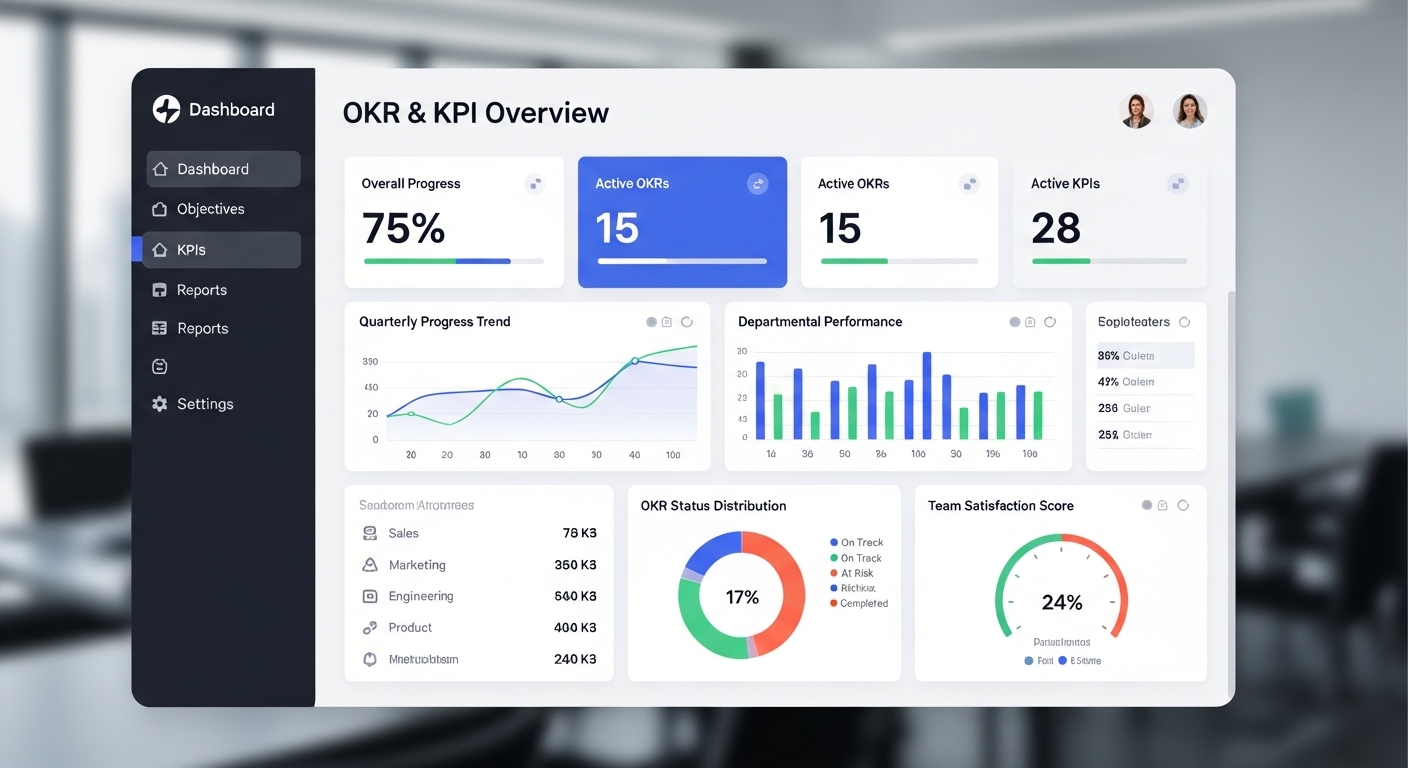
Task: Toggle the gray dot on Team Satisfaction Score
Action: 1147,506
